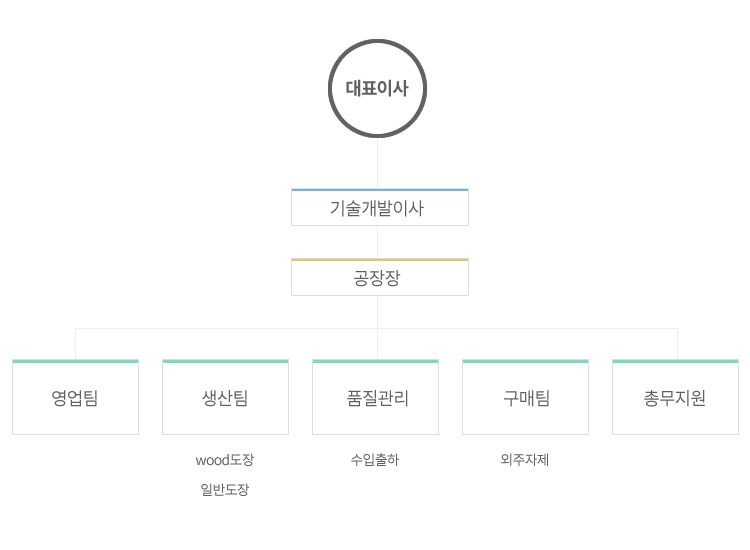Click the 공장장 box

coord(380,277)
